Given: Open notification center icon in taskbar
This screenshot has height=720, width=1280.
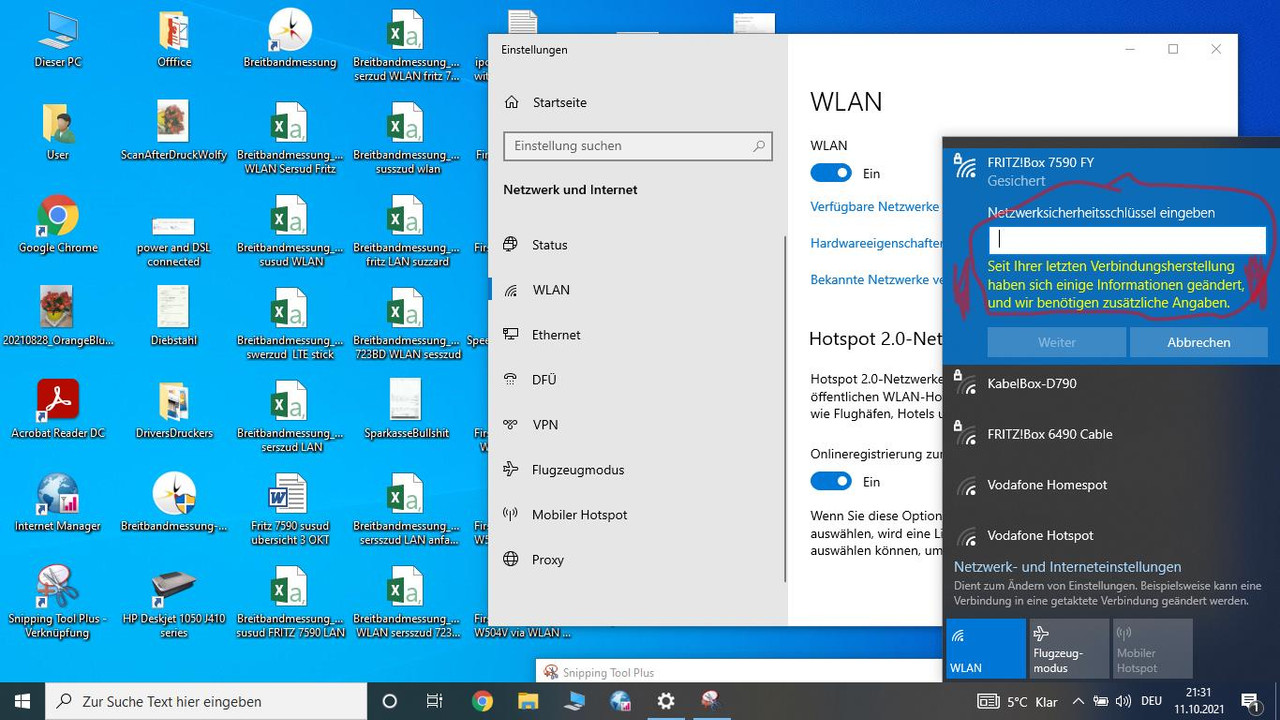Looking at the screenshot, I should 1249,701.
